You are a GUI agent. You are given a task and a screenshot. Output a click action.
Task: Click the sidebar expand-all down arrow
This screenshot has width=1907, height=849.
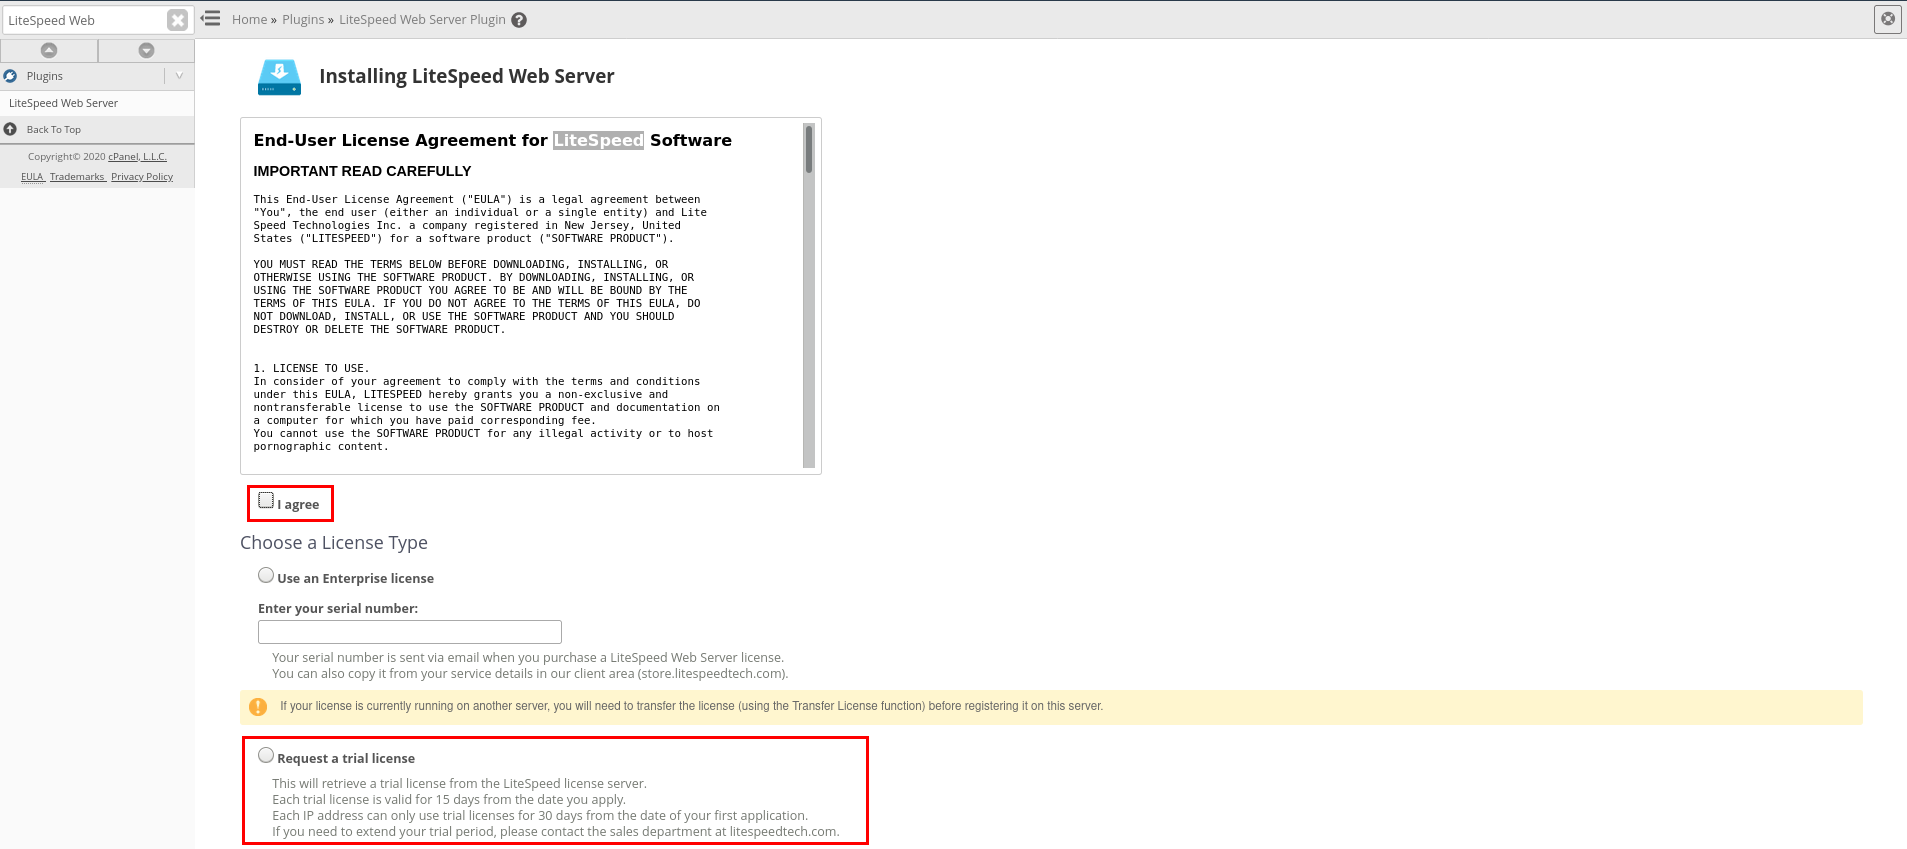(x=146, y=50)
